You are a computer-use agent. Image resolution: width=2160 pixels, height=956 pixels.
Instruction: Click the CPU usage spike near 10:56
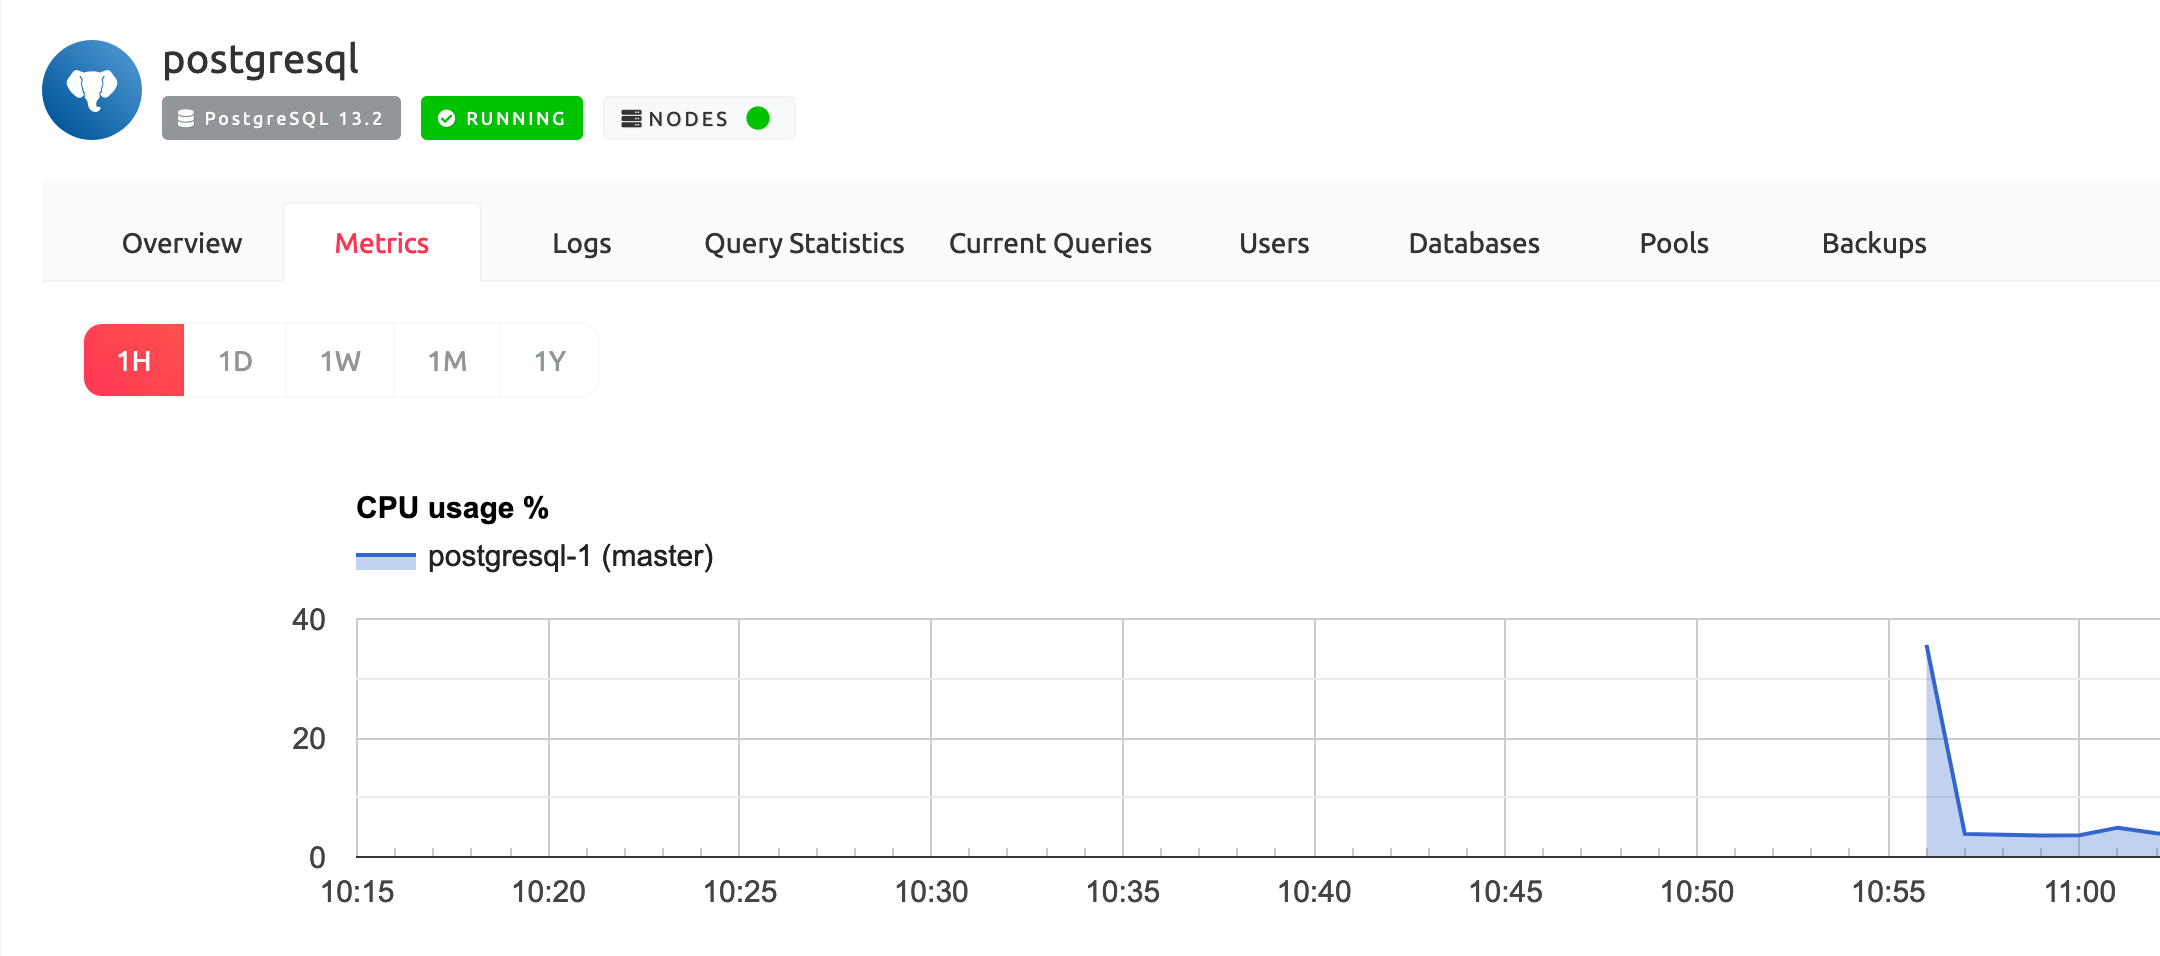point(1927,650)
